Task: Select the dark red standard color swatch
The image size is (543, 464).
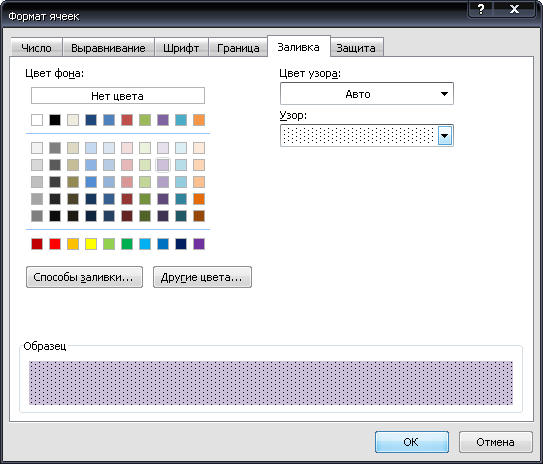Action: click(37, 244)
